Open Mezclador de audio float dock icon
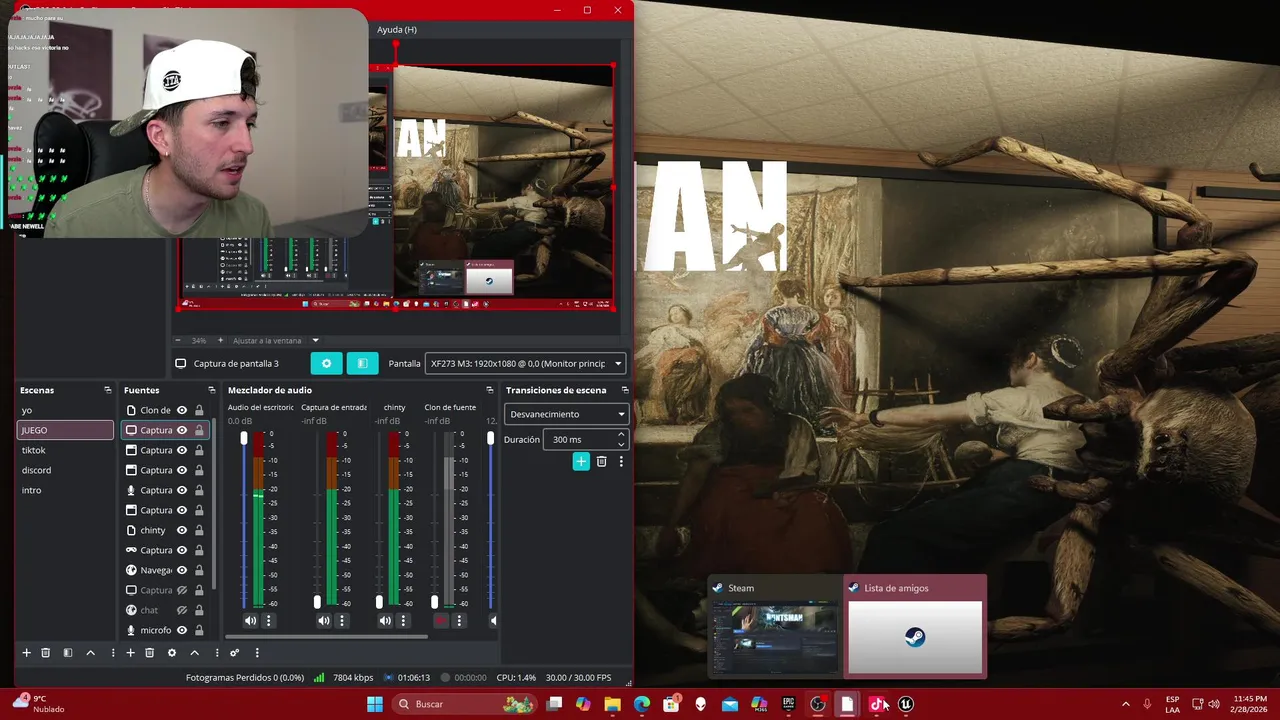The image size is (1280, 720). [x=489, y=390]
